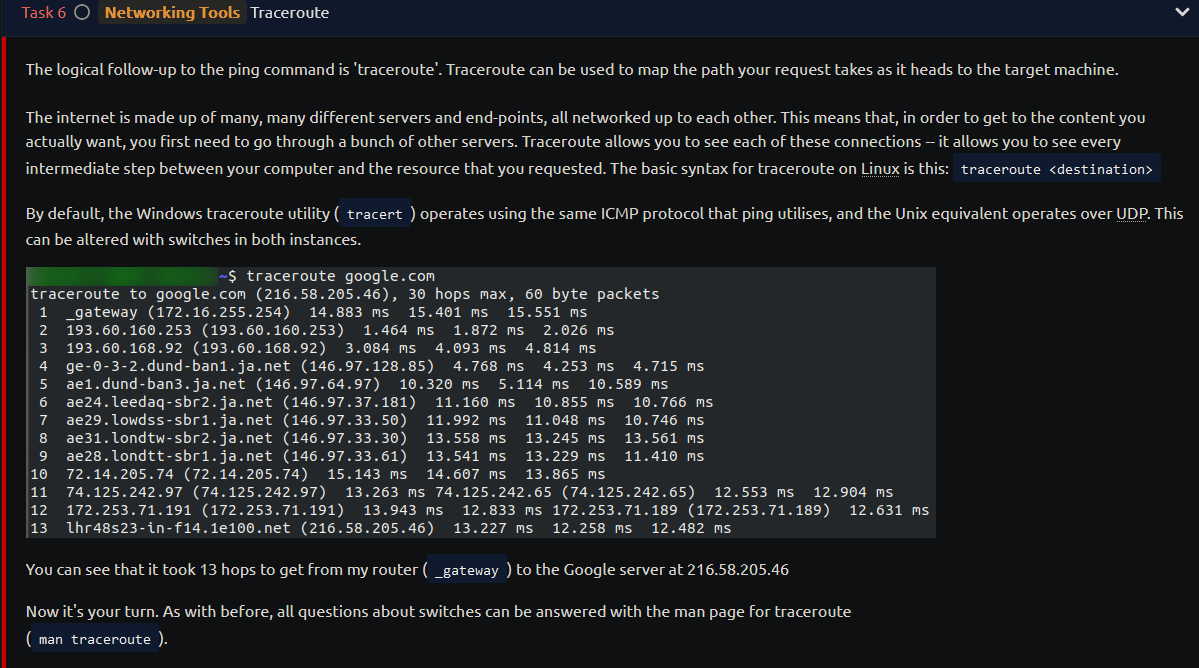
Task: Open the underlined UDP glossary term
Action: [x=1132, y=213]
